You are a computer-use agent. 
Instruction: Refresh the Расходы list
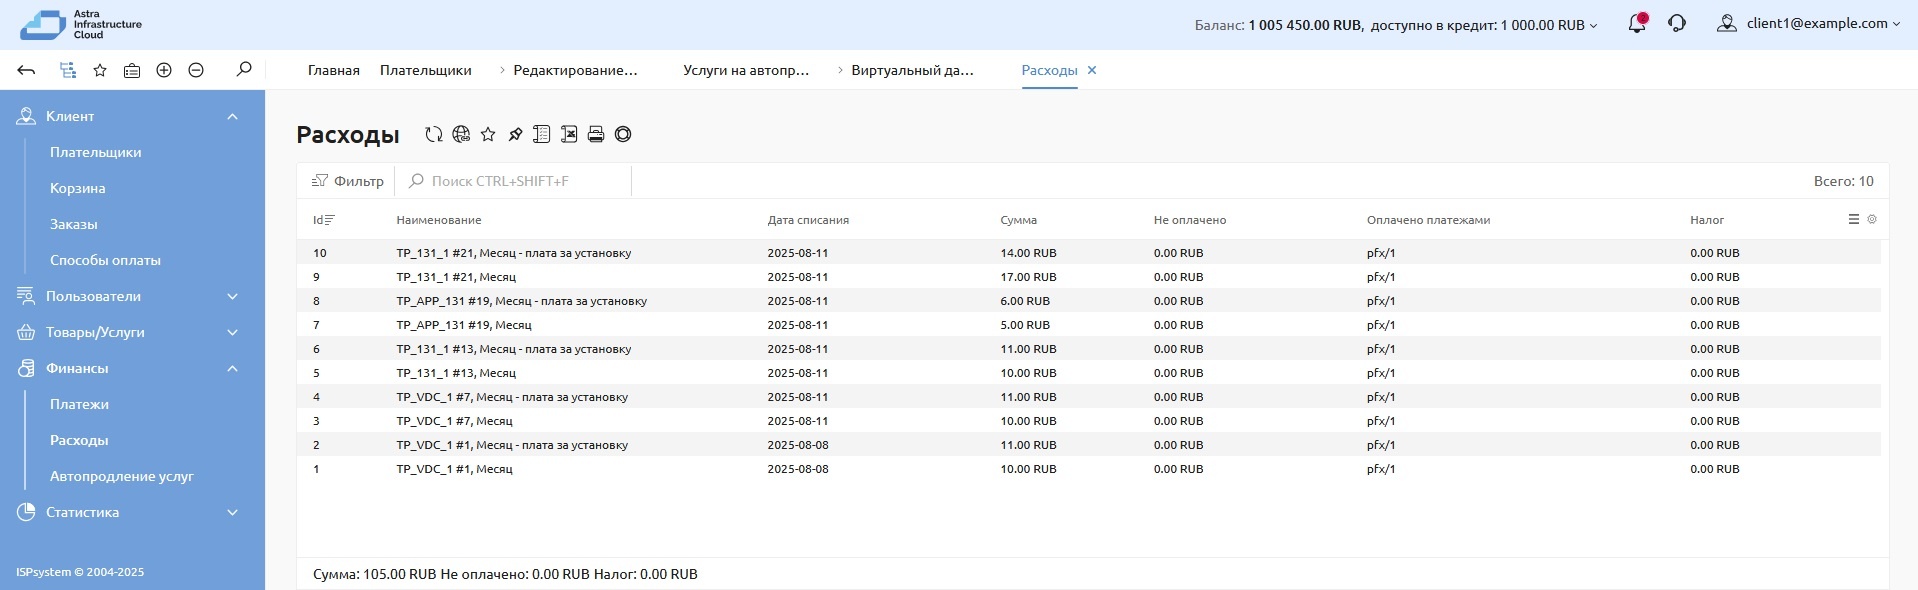(x=434, y=134)
